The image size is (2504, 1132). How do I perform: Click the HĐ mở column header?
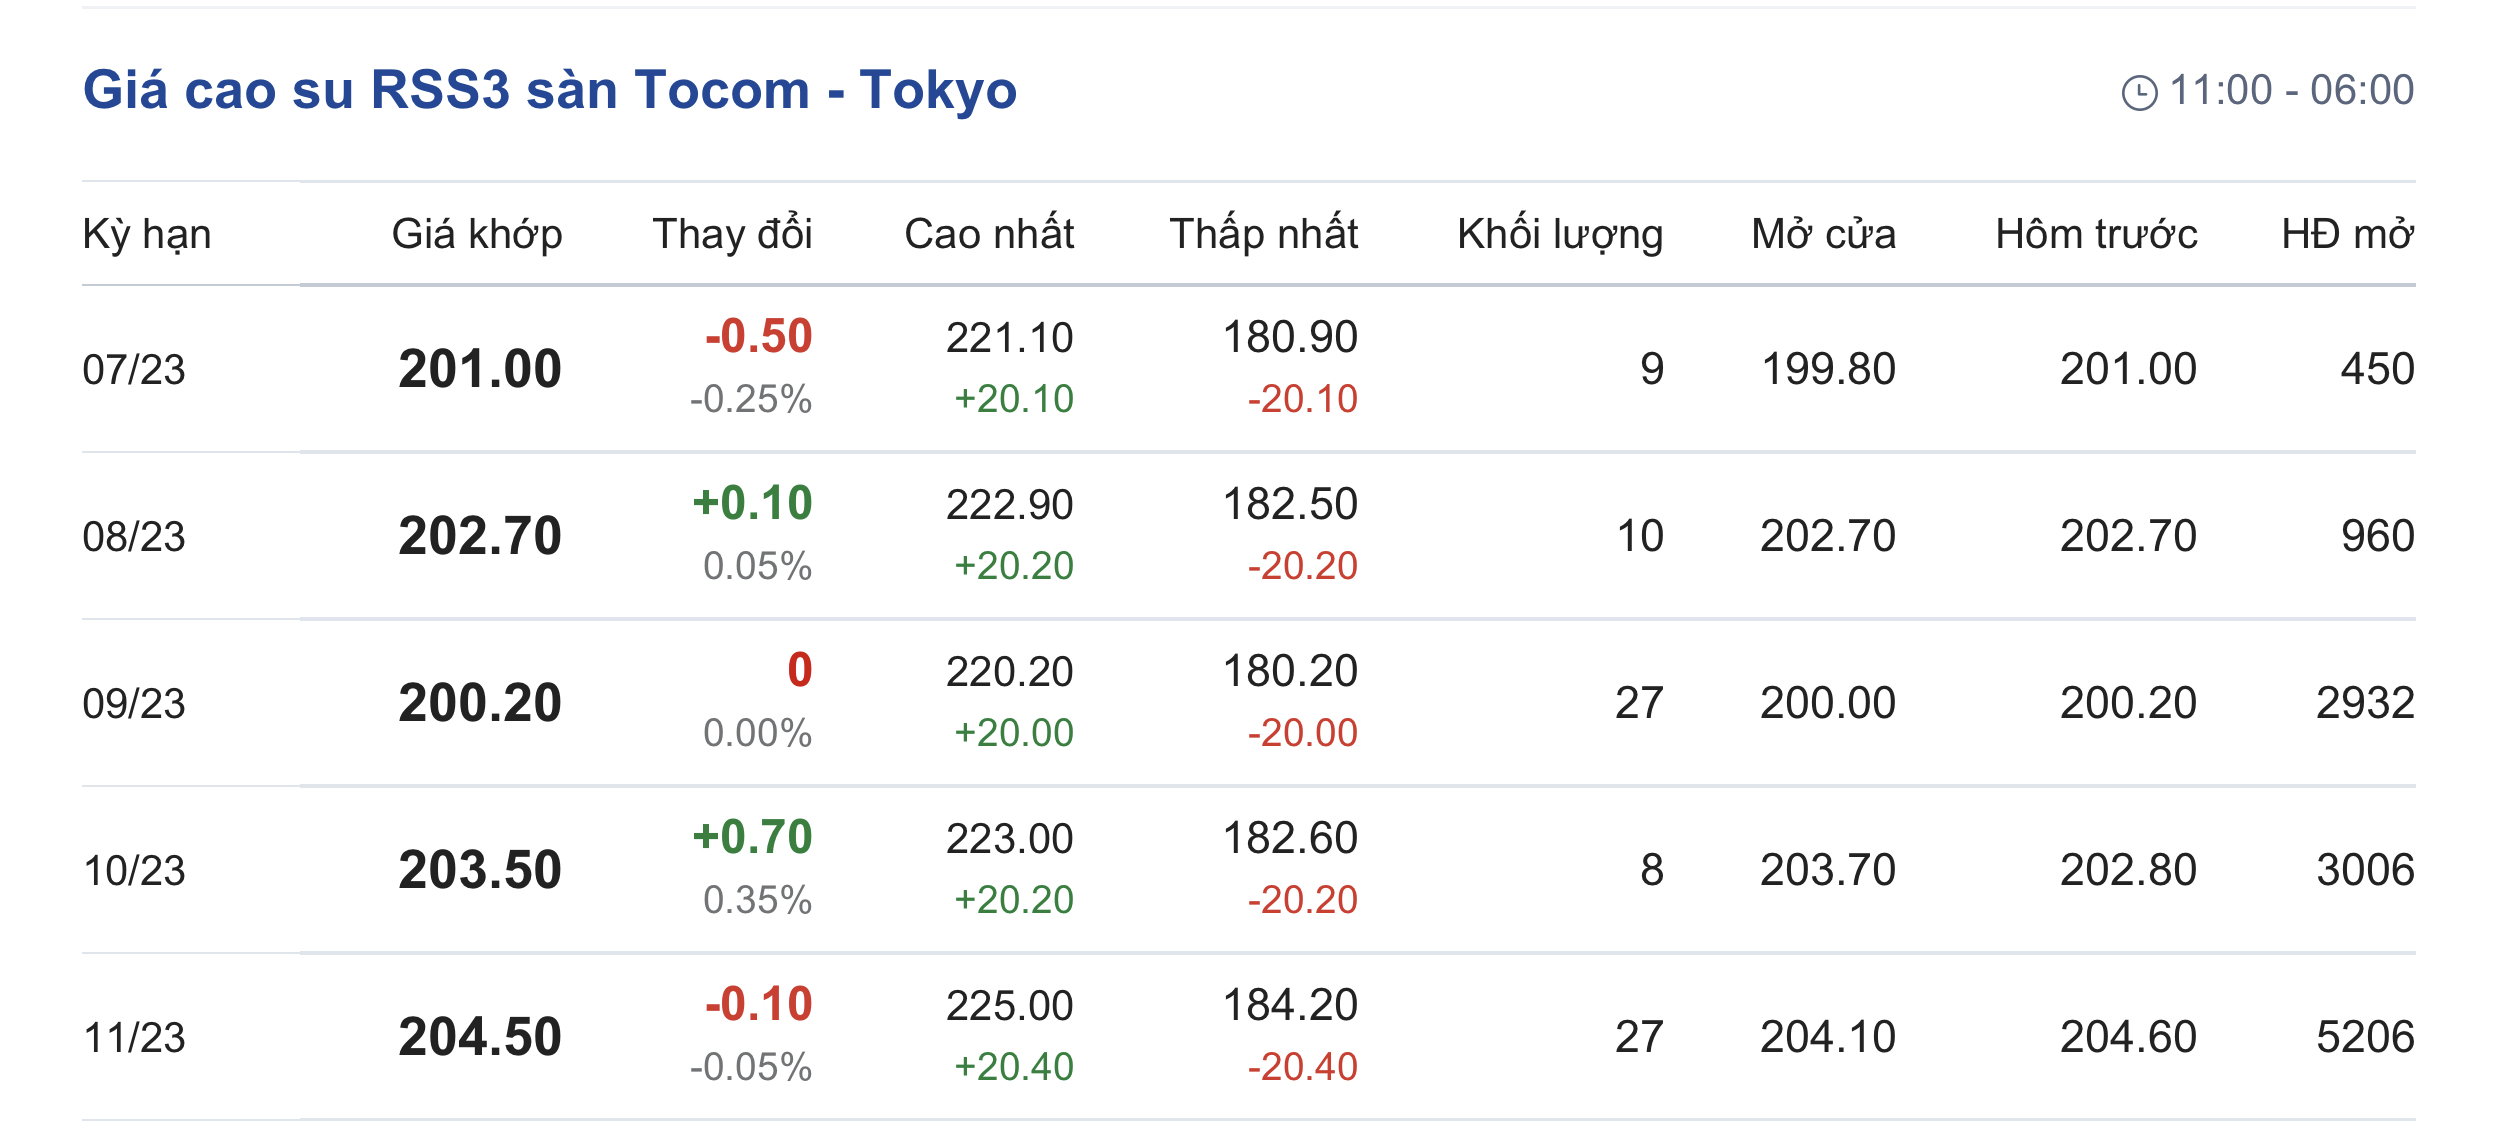2347,234
